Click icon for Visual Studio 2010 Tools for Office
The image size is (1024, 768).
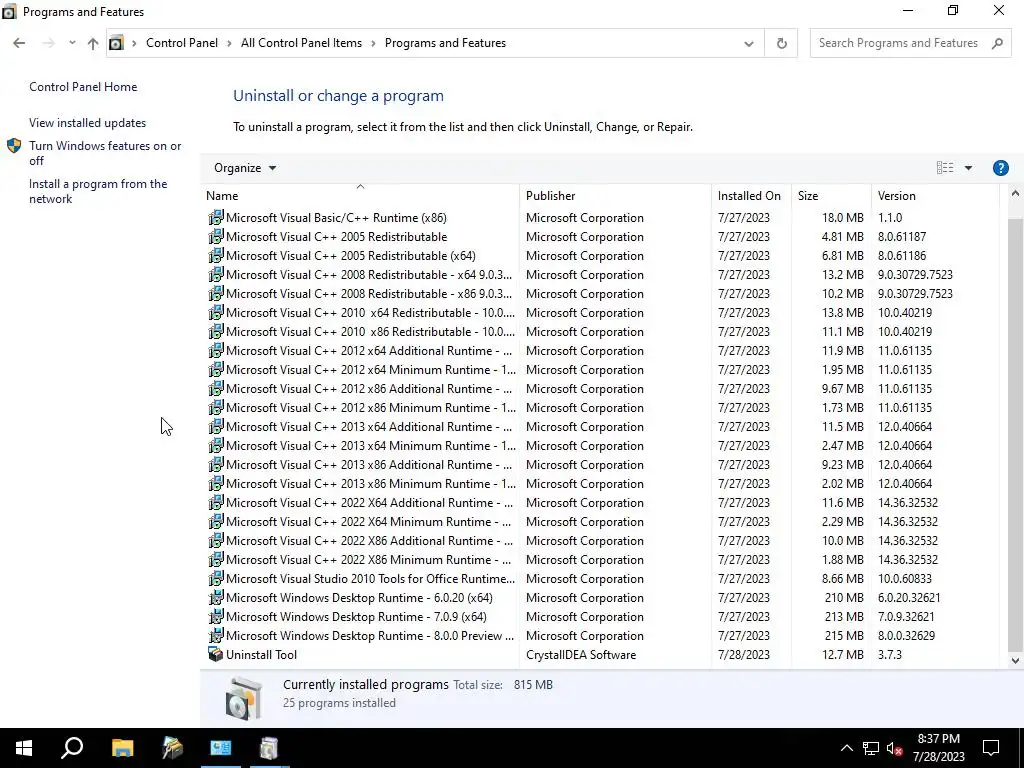[x=216, y=578]
